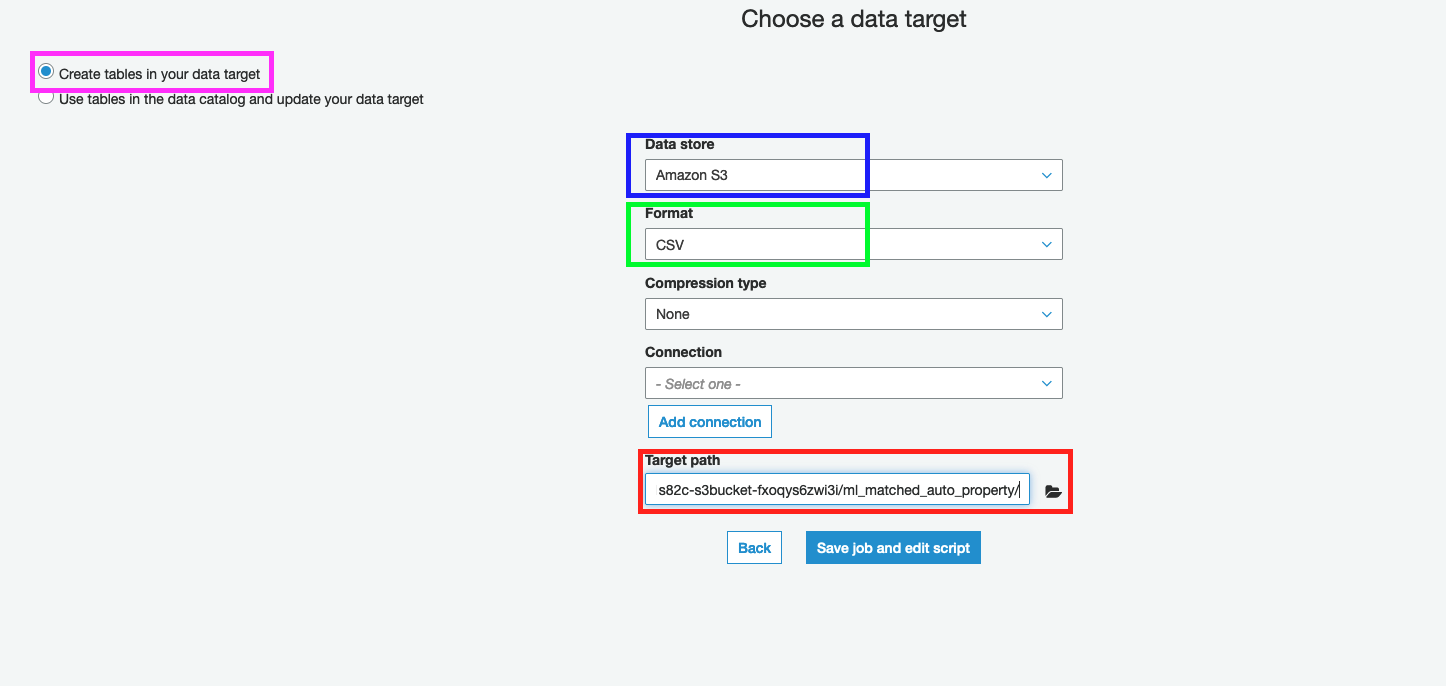Click the 'Target path' field label
Image resolution: width=1446 pixels, height=686 pixels.
682,460
